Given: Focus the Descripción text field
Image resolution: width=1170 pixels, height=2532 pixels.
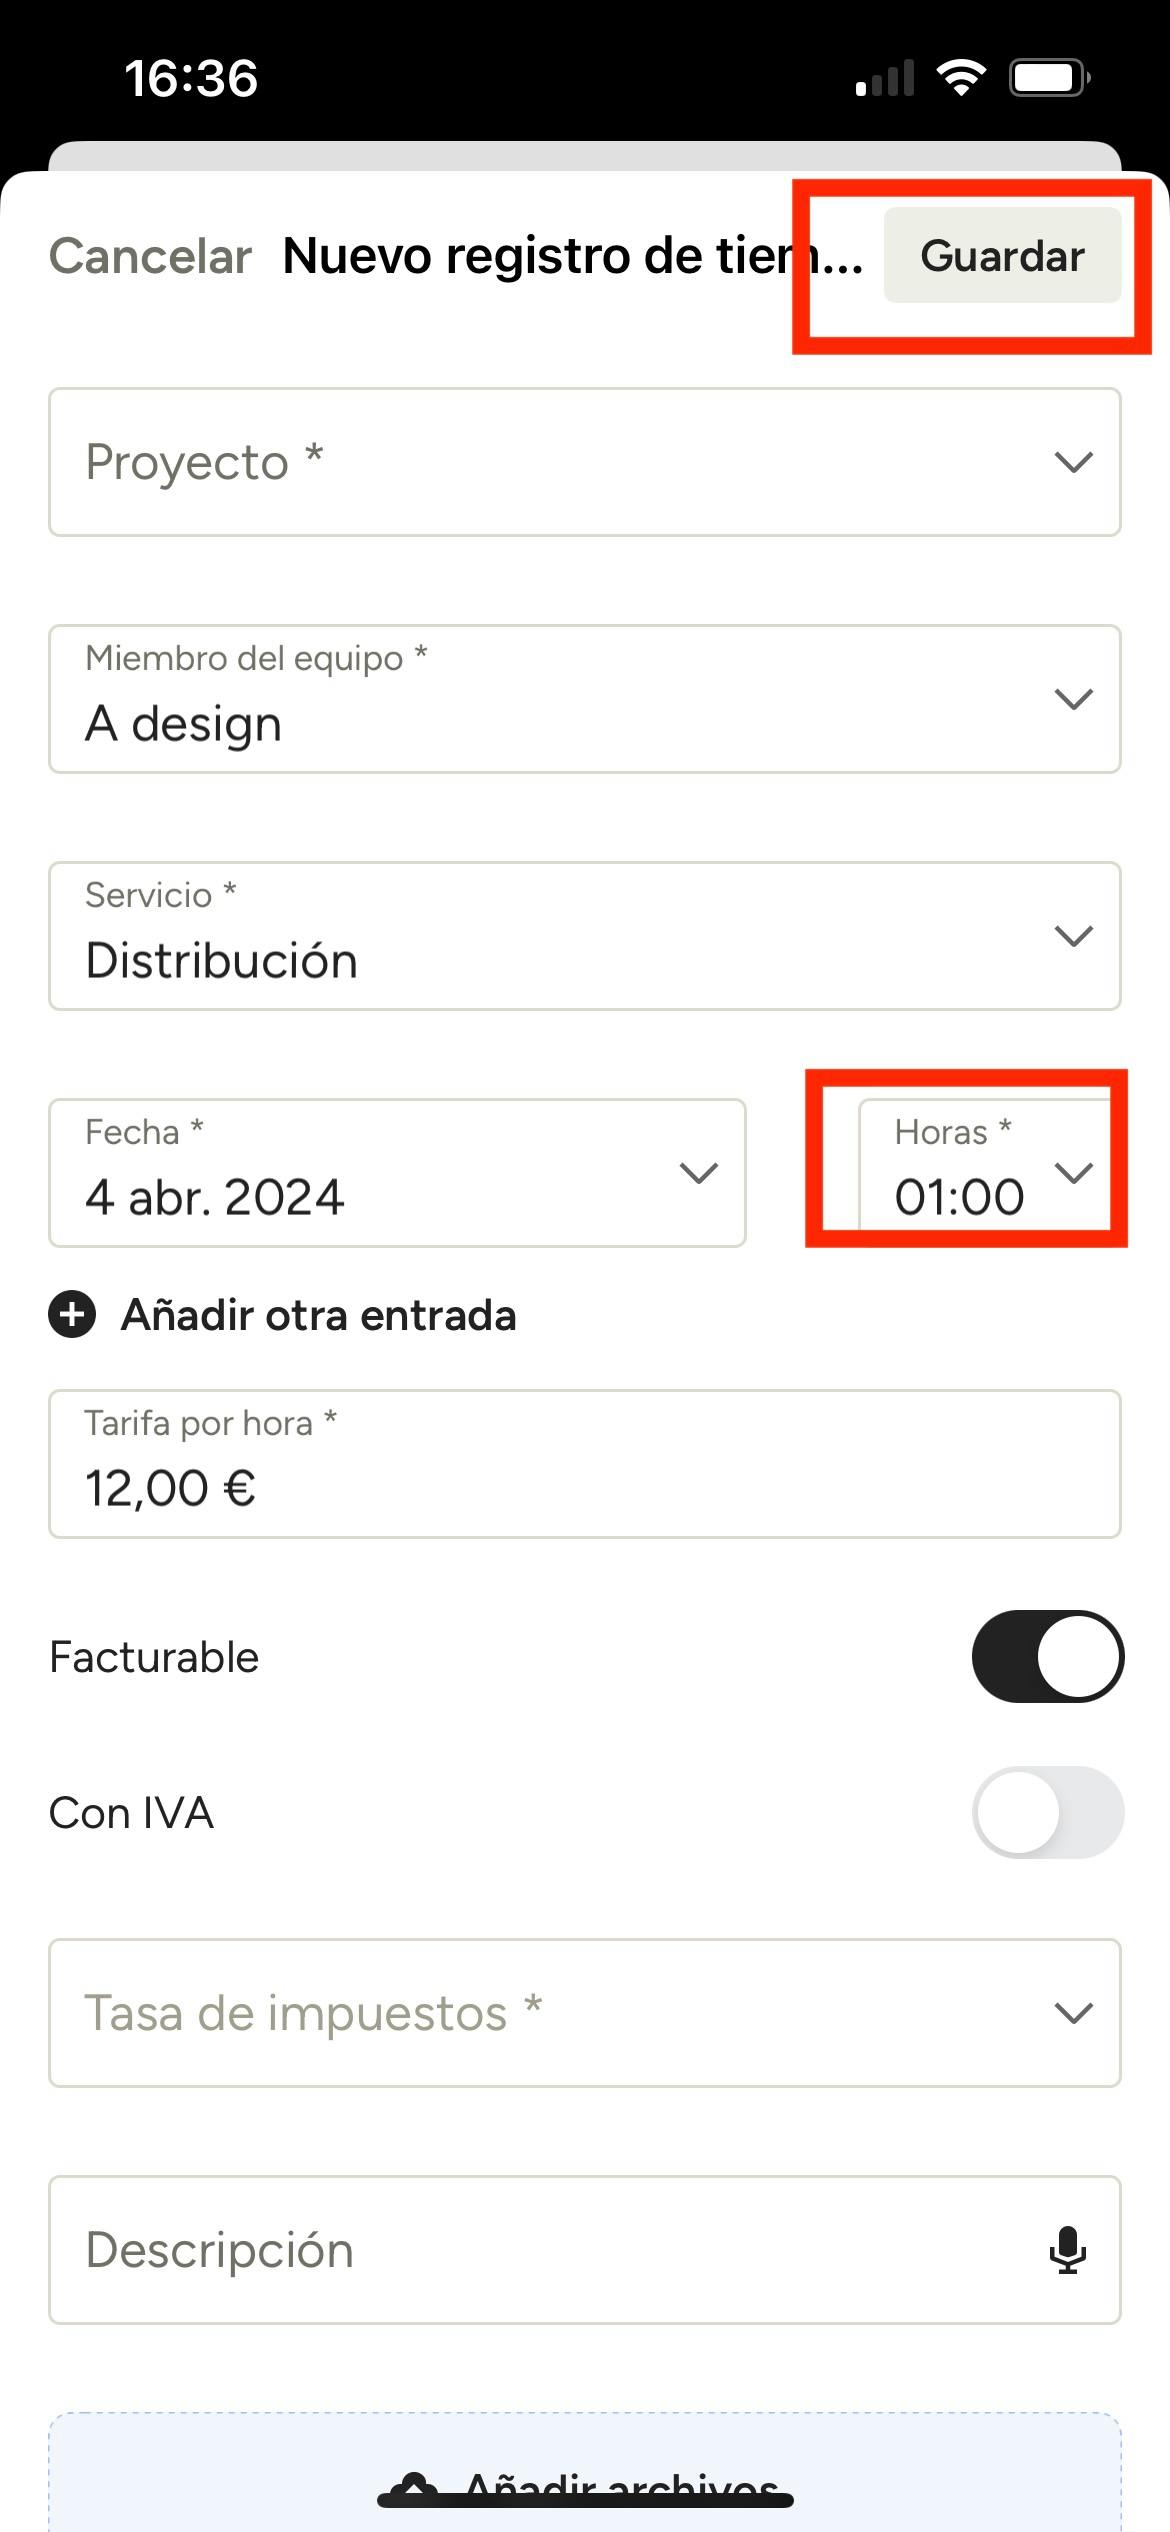Looking at the screenshot, I should (x=540, y=2250).
